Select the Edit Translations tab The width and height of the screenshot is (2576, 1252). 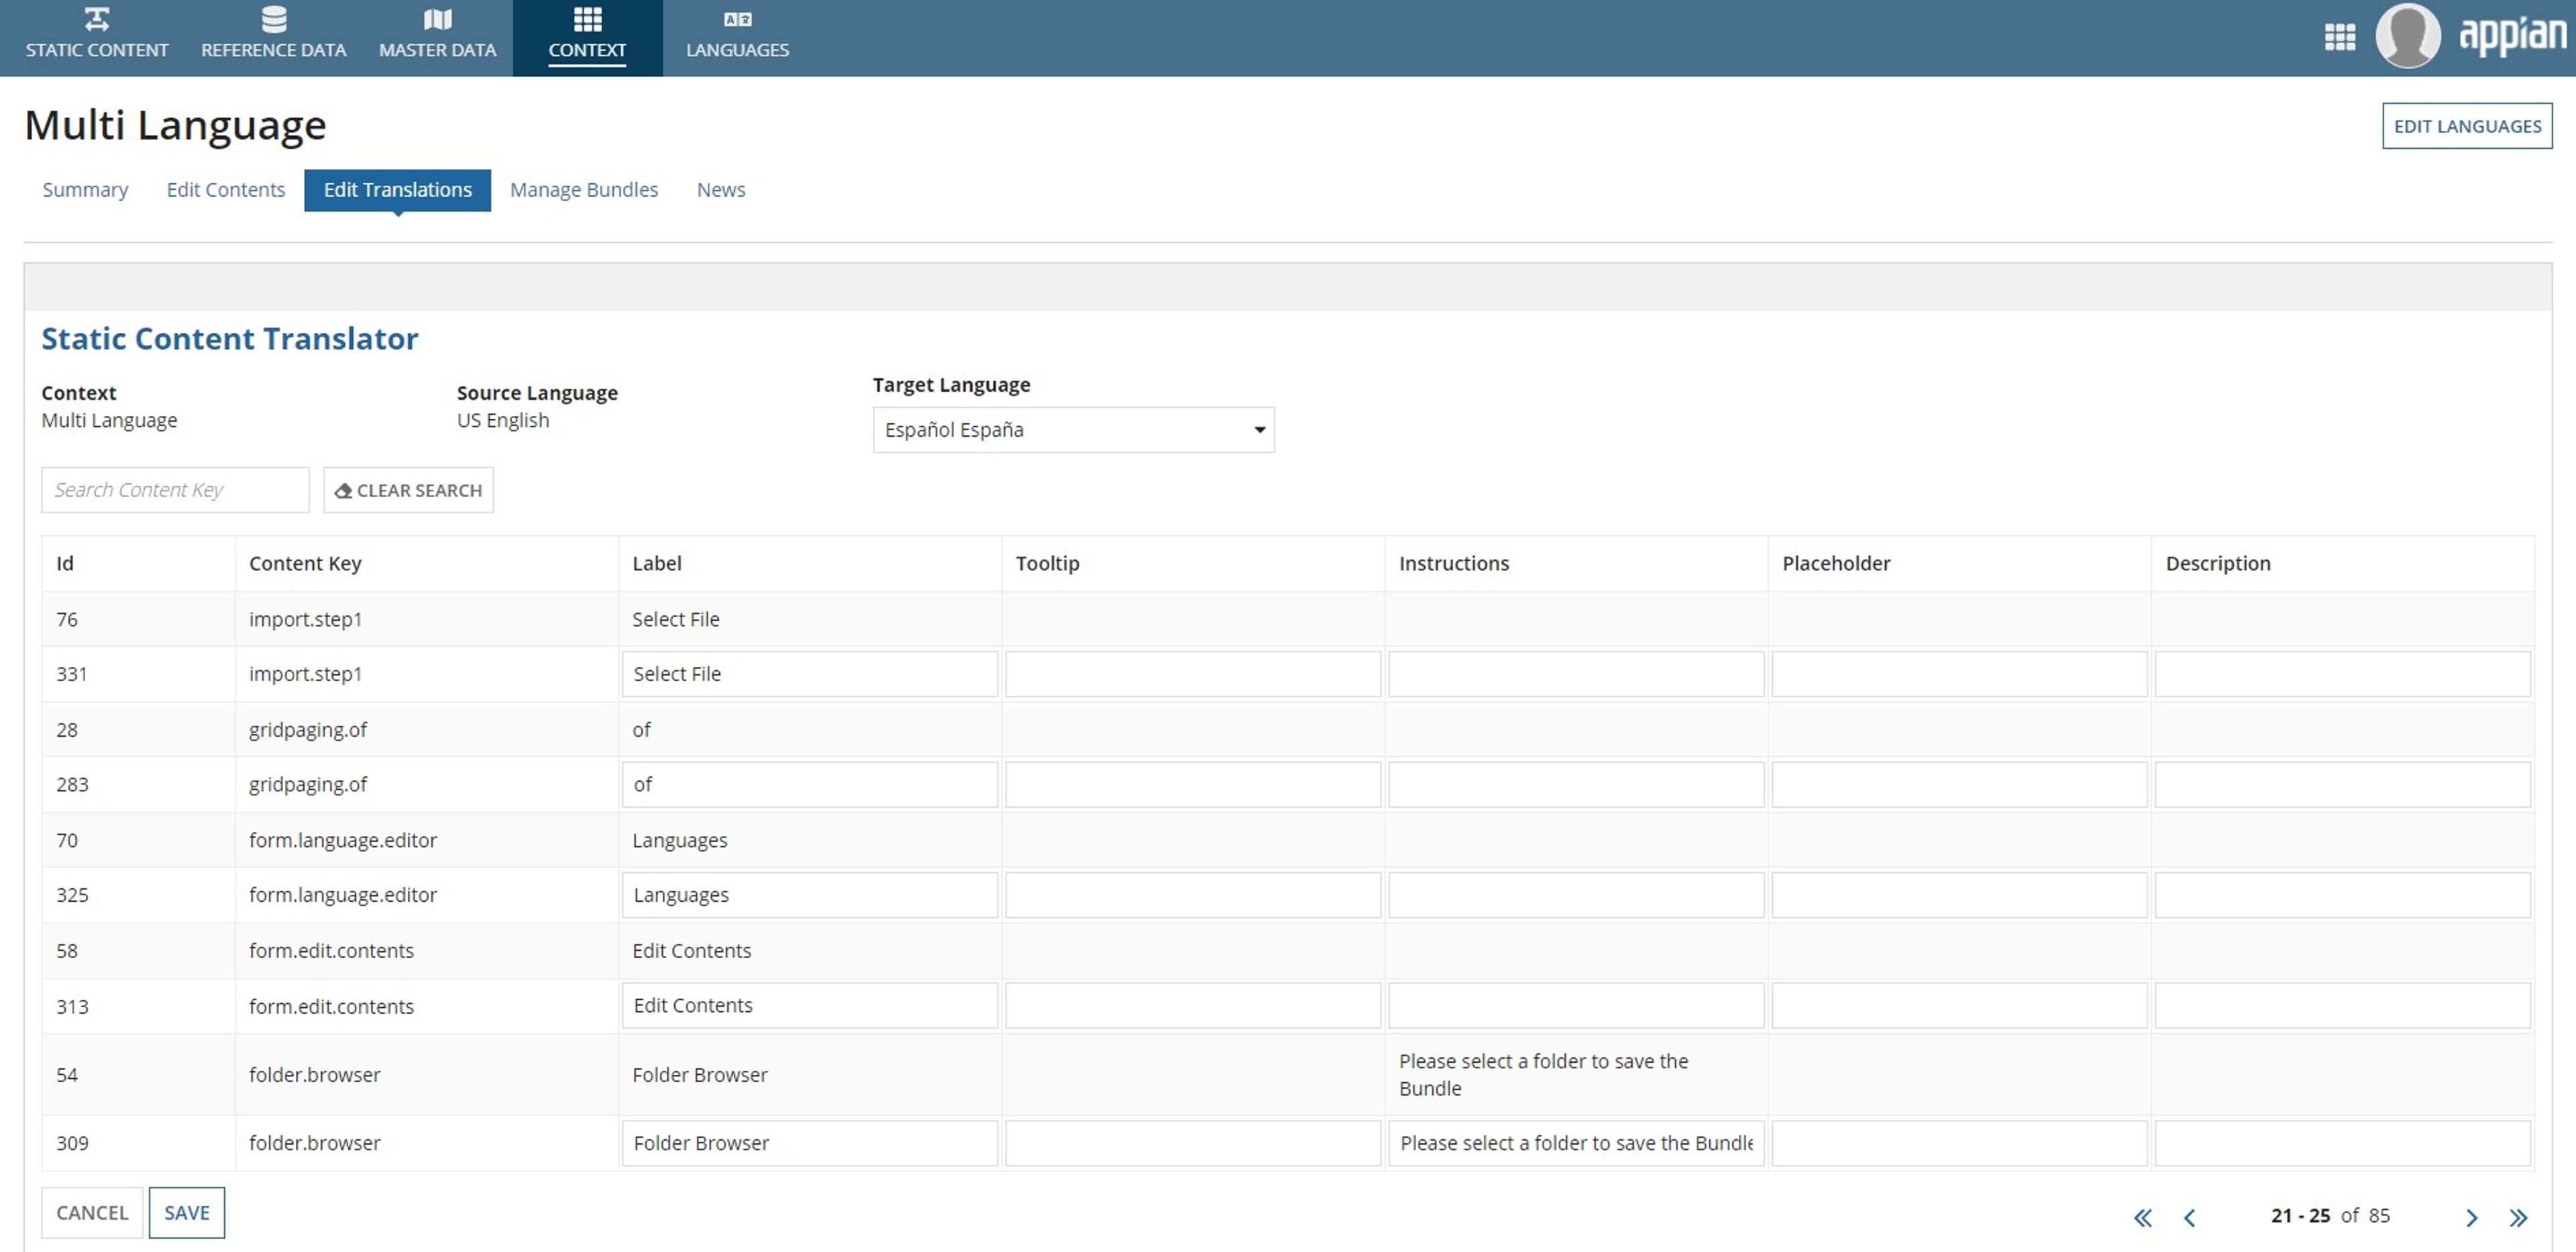tap(397, 190)
